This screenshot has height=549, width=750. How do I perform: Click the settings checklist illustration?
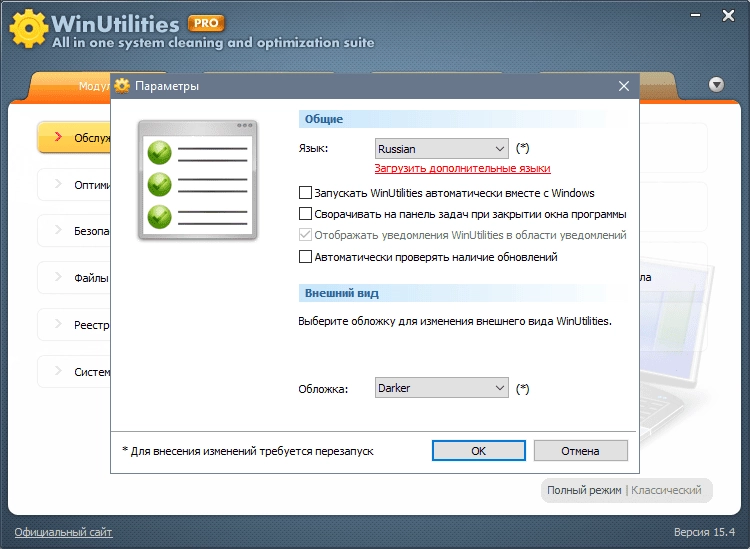coord(198,180)
